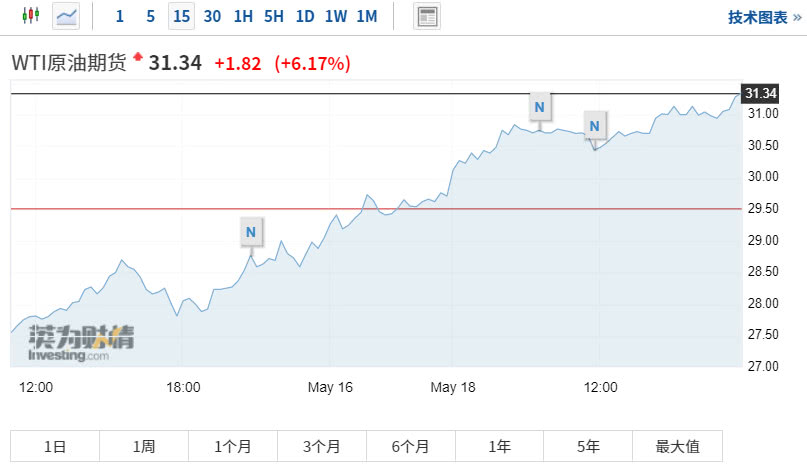Switch to the 1个月 range tab
807x472 pixels.
[233, 447]
